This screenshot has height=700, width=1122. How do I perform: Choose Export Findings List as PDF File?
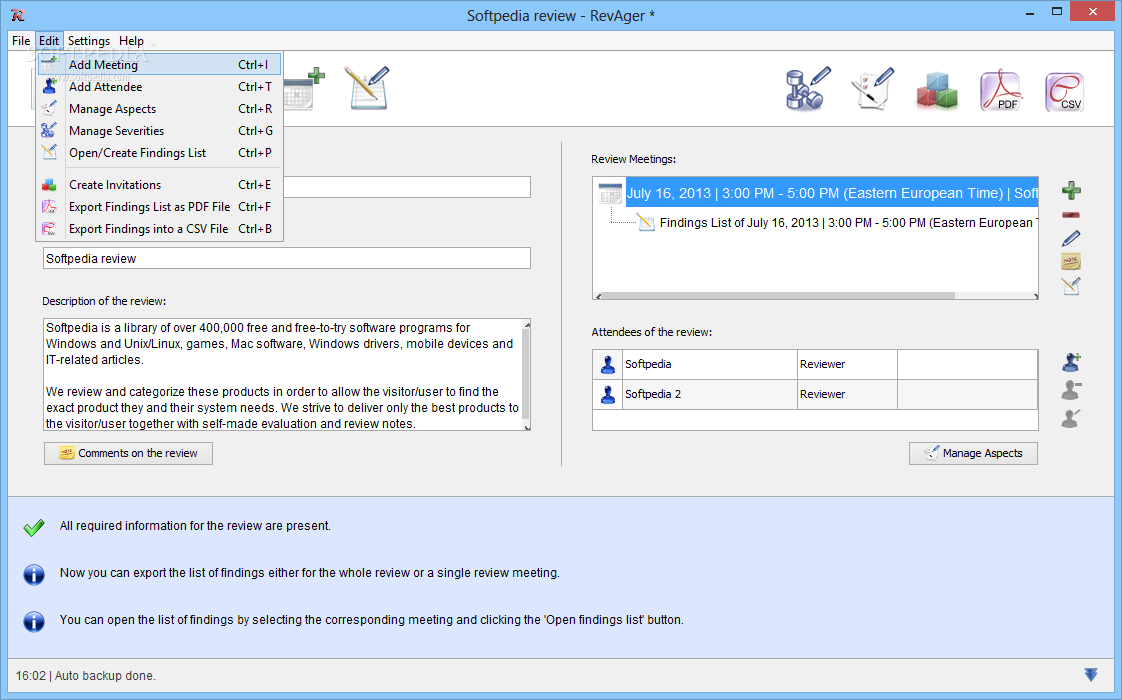tap(159, 207)
